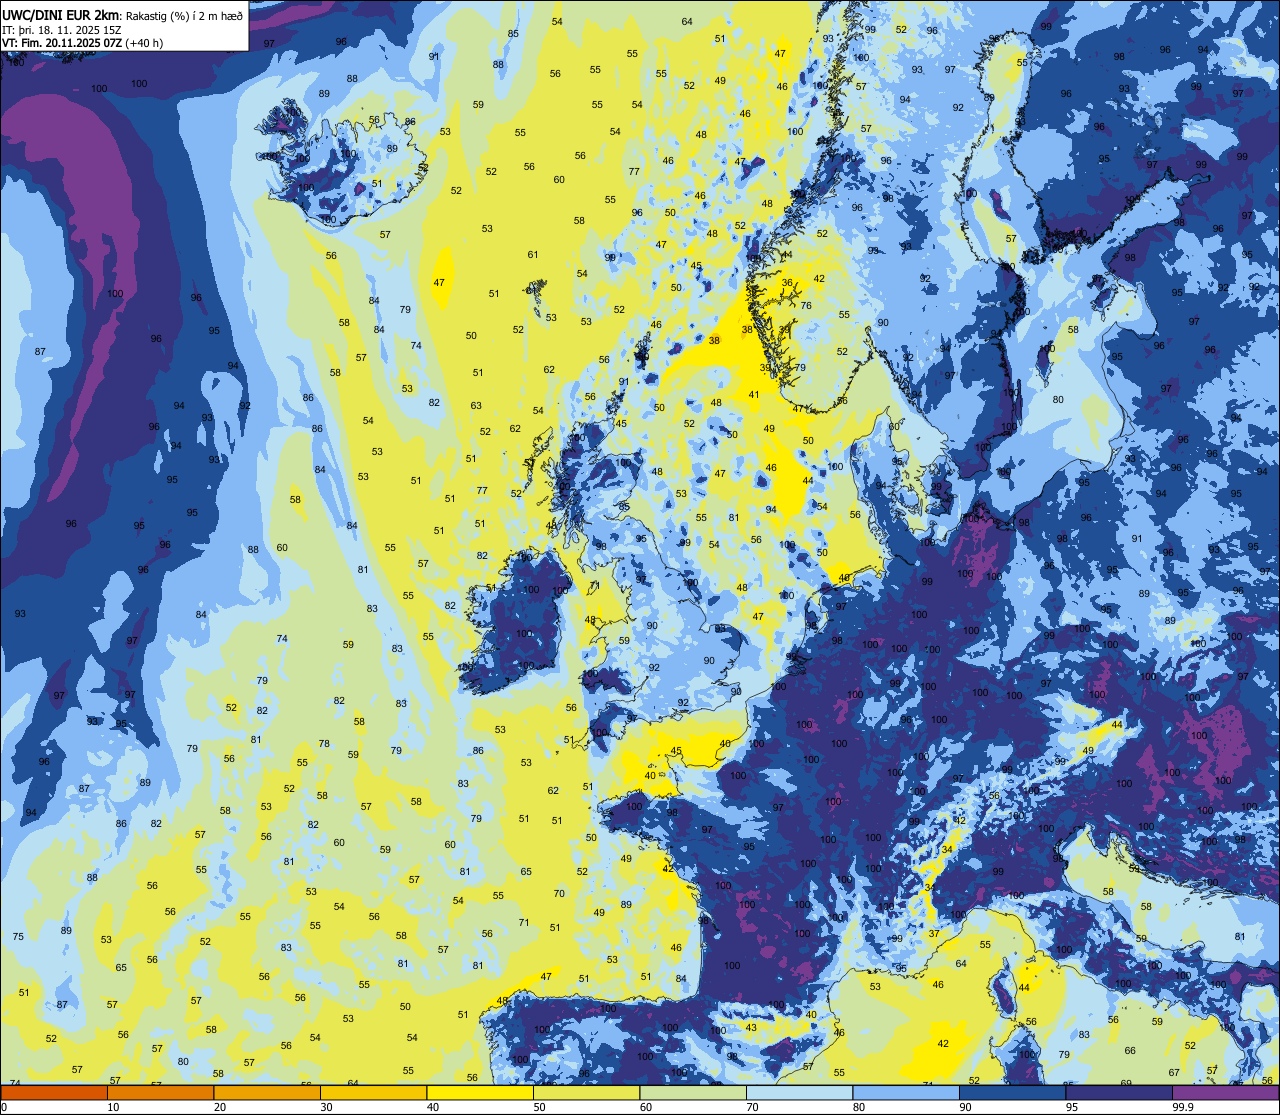Screen dimensions: 1280x1115
Task: Click the 60–70% light green legend swatch
Action: pyautogui.click(x=693, y=1092)
